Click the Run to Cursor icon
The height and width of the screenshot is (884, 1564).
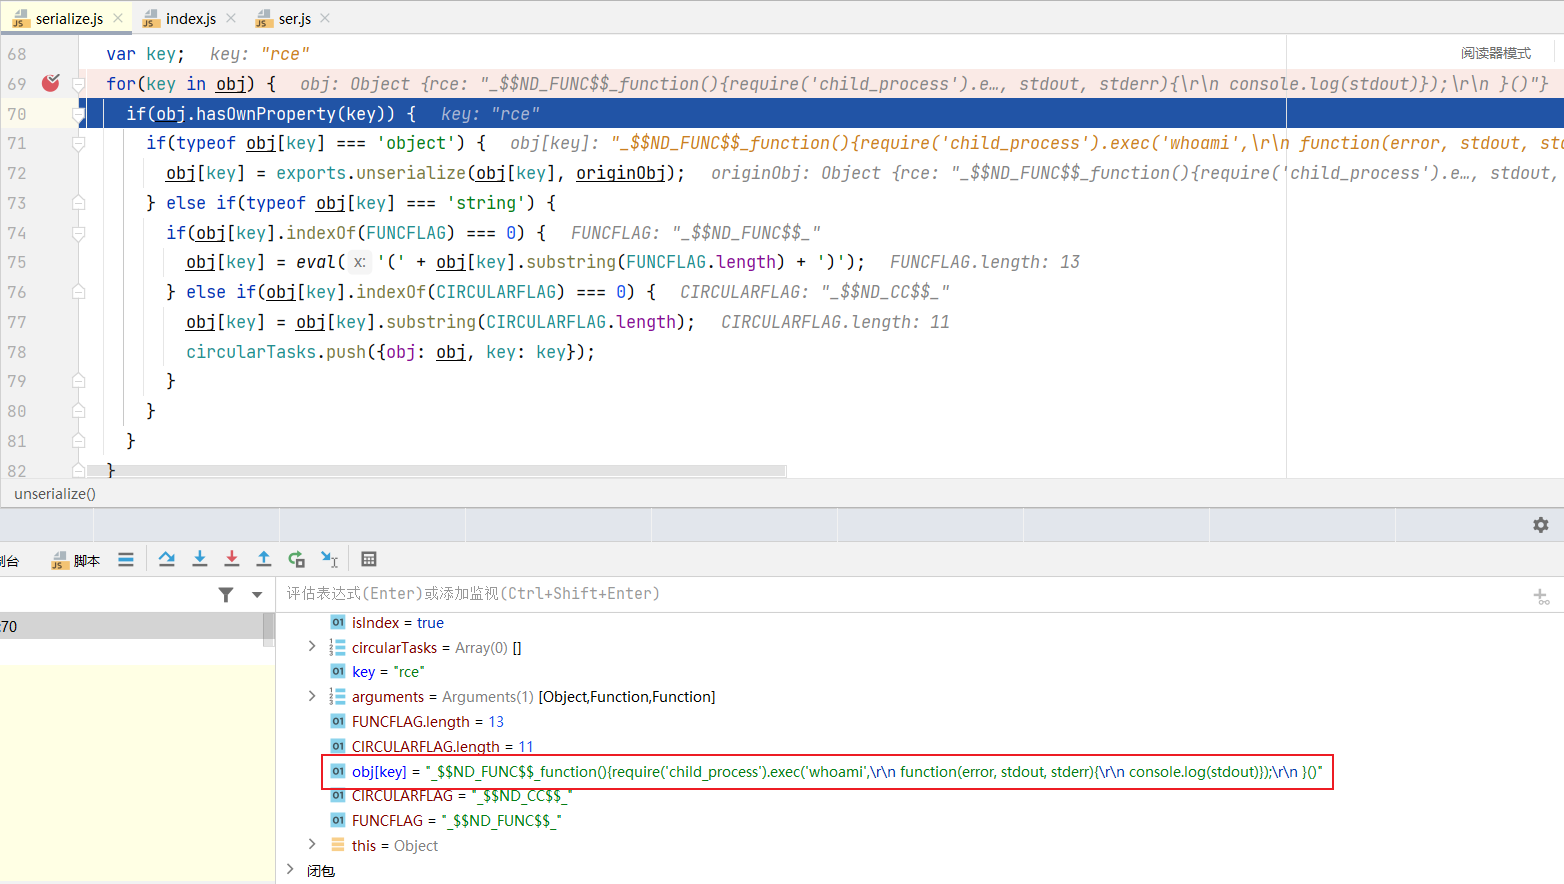tap(330, 560)
